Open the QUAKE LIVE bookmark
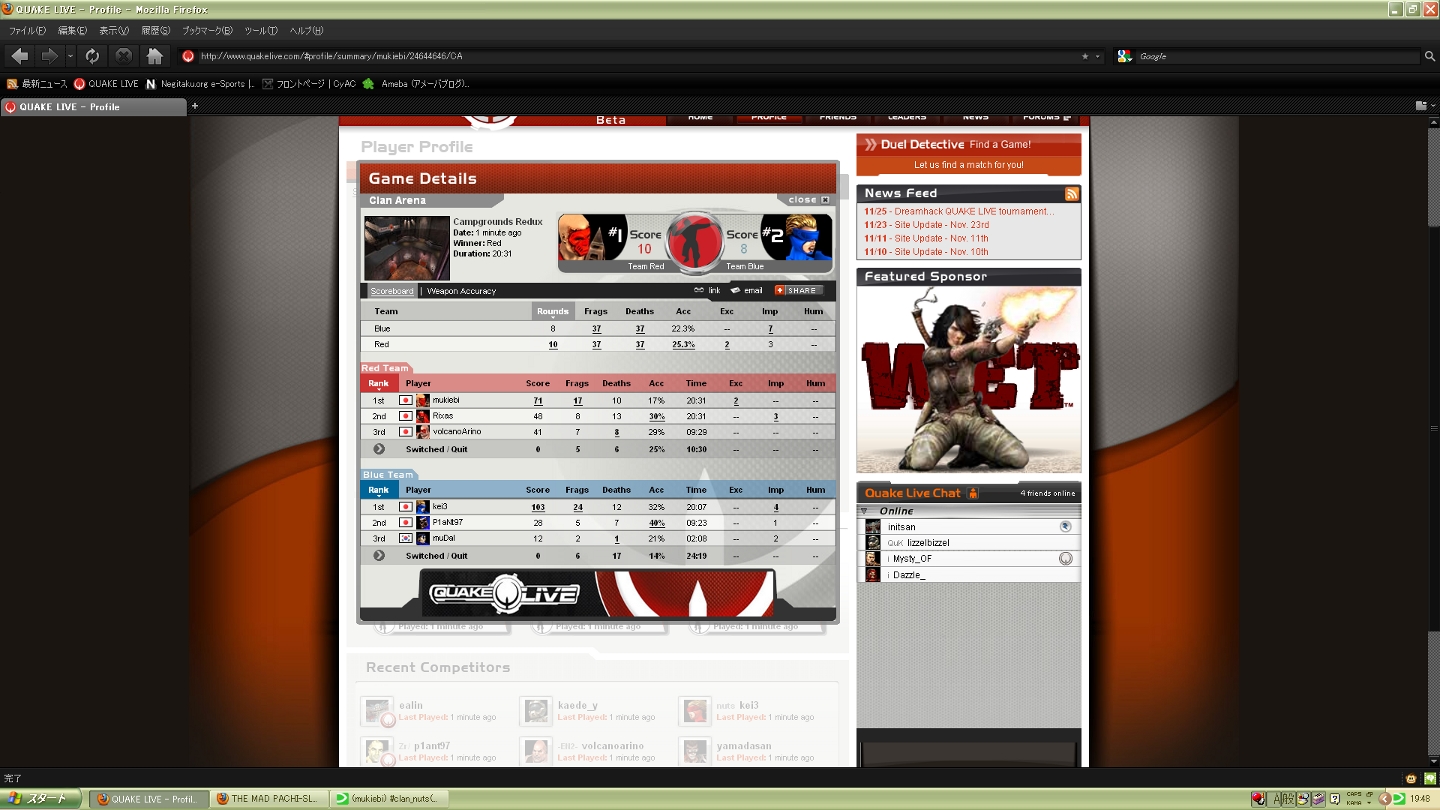Viewport: 1440px width, 810px height. pyautogui.click(x=106, y=84)
